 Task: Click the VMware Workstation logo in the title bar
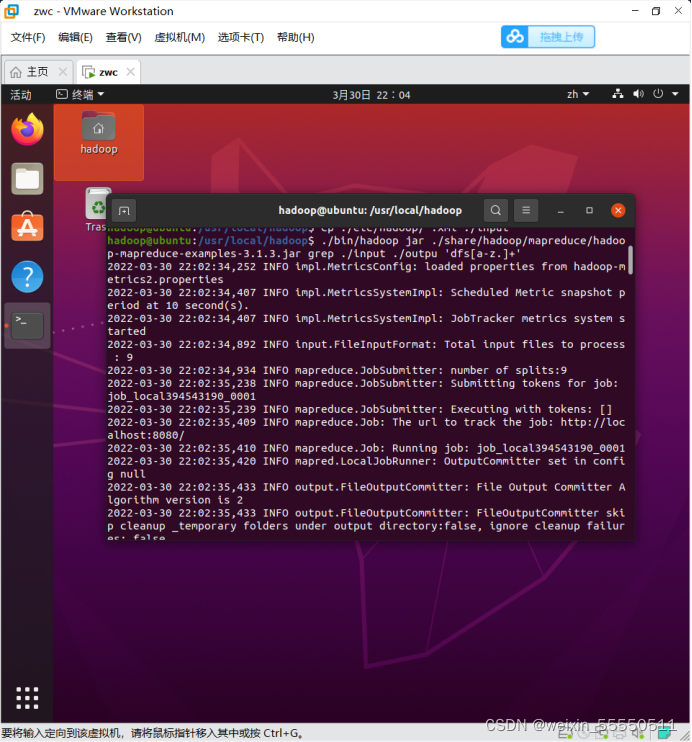(x=11, y=11)
